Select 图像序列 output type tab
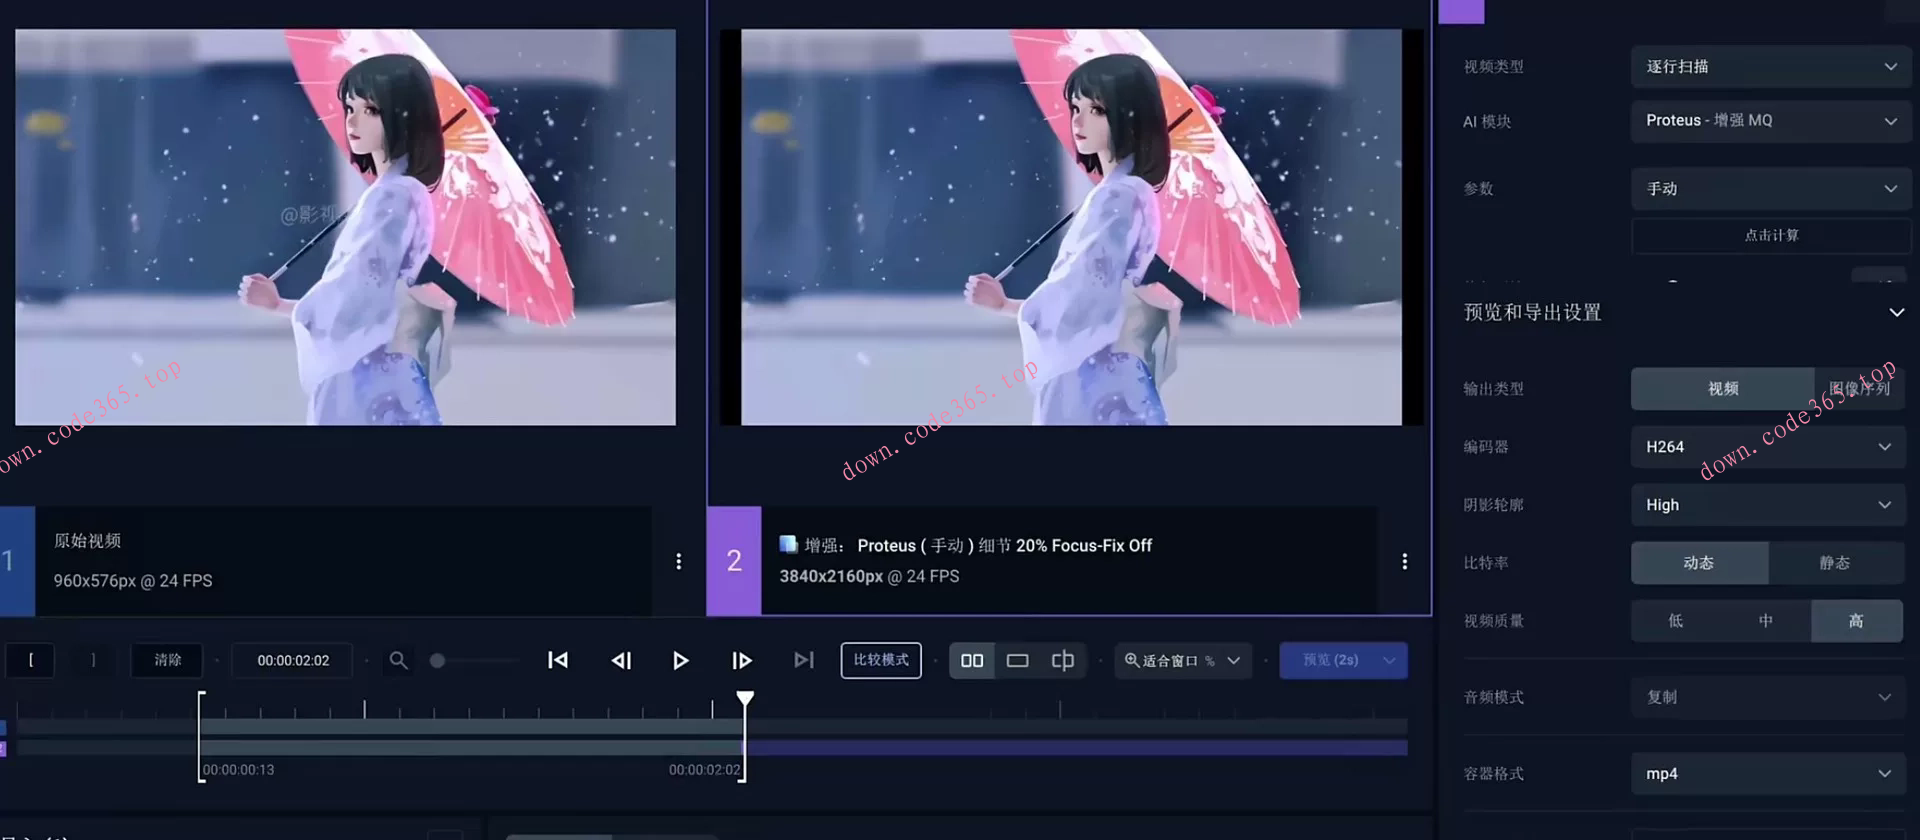The image size is (1920, 840). pos(1858,389)
